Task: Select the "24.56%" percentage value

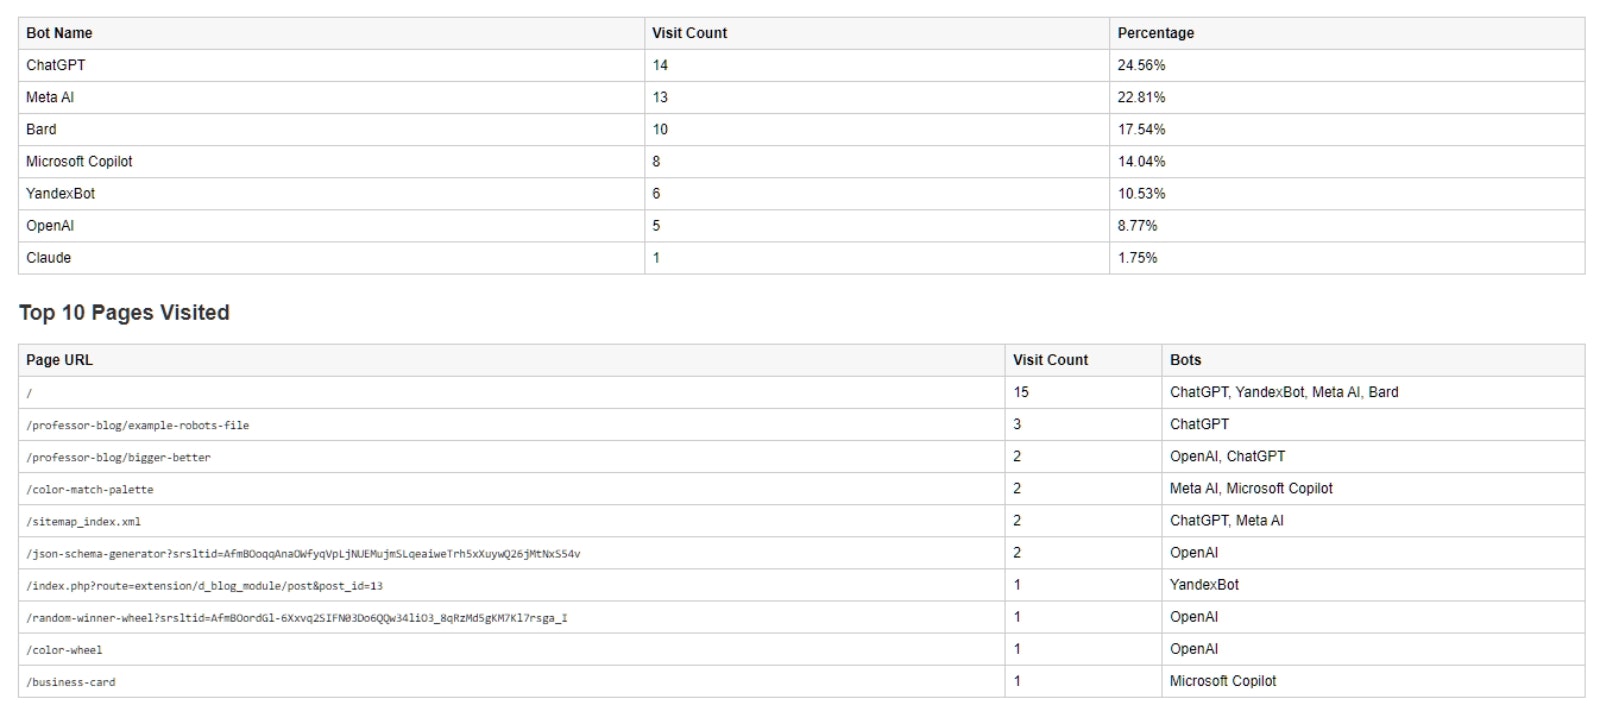Action: coord(1141,65)
